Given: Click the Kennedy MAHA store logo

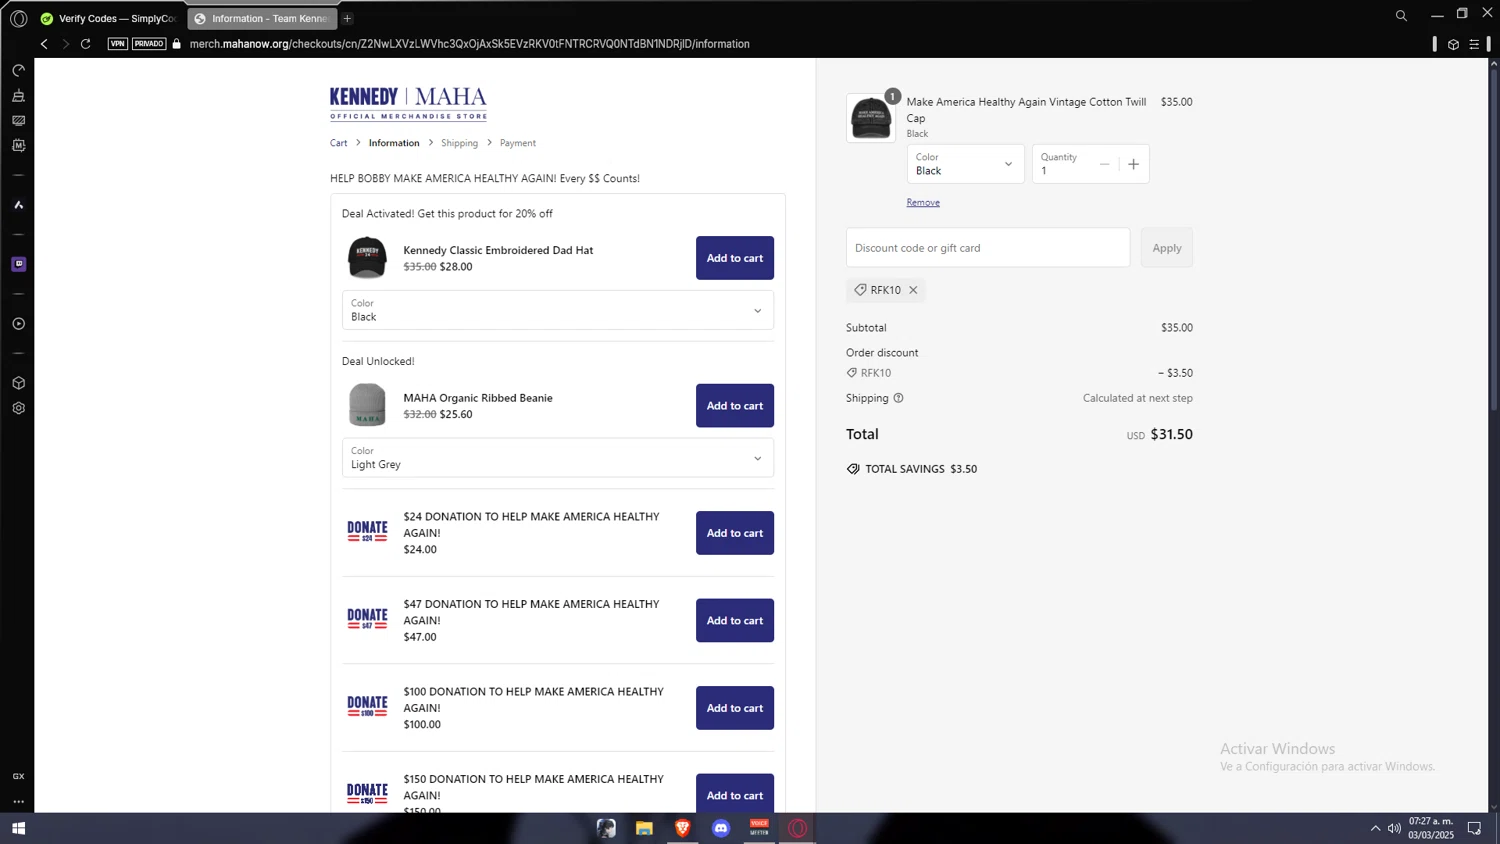Looking at the screenshot, I should pyautogui.click(x=408, y=103).
